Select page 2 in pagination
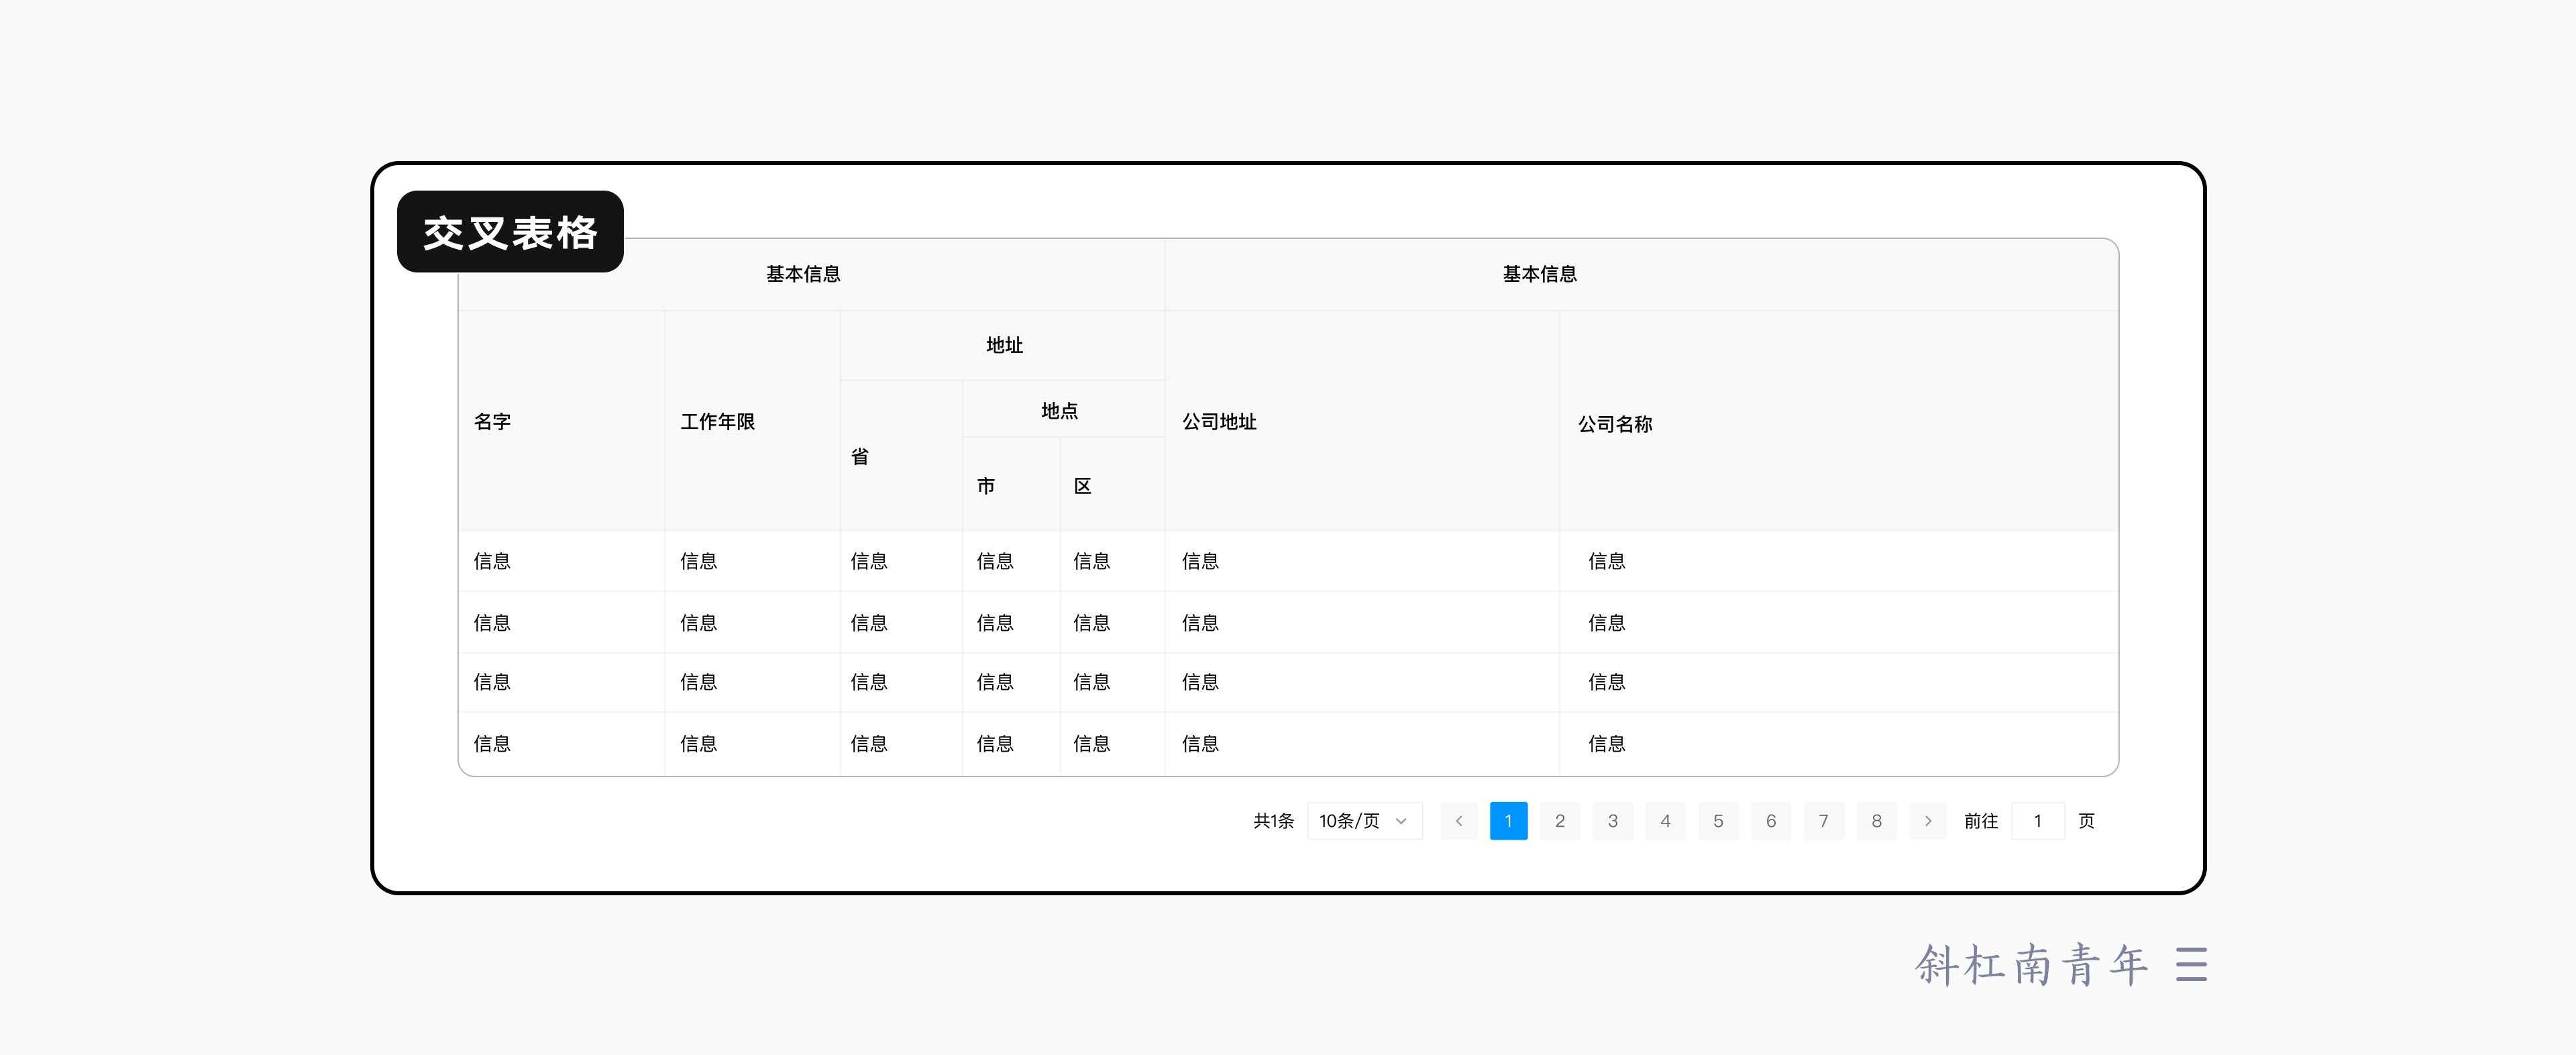The width and height of the screenshot is (2576, 1055). tap(1560, 820)
